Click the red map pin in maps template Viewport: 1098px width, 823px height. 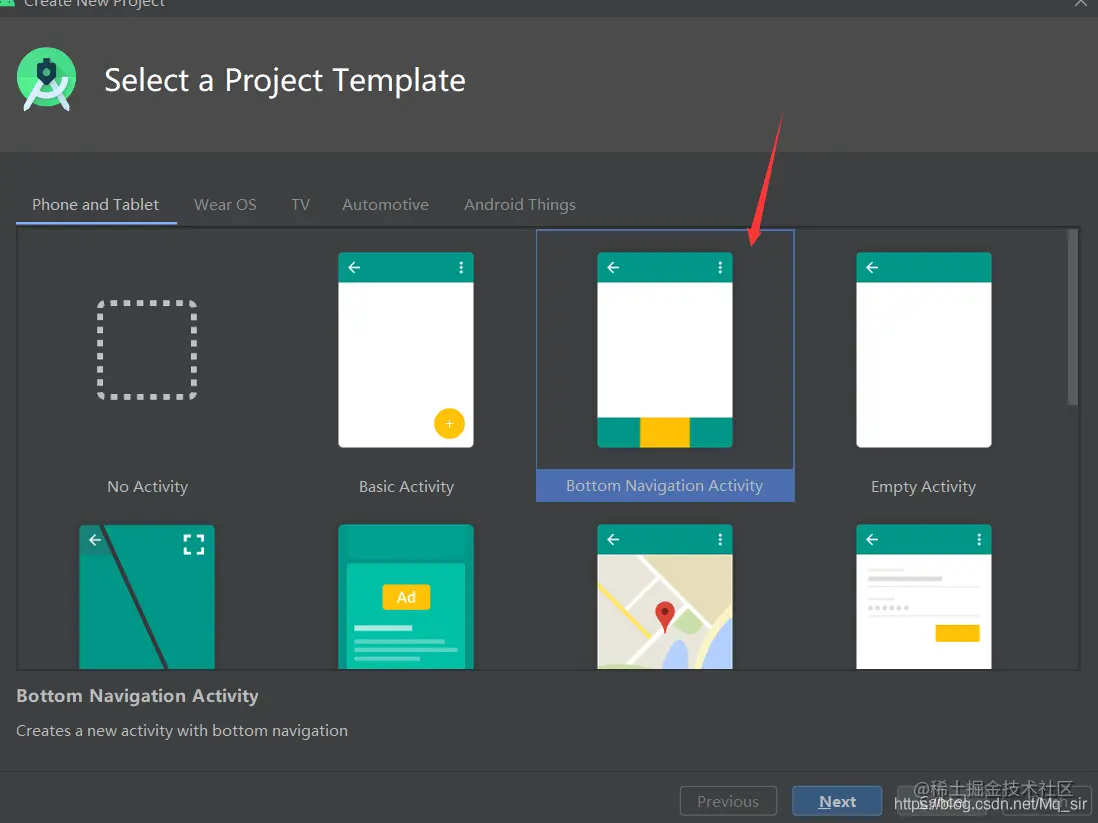click(x=665, y=616)
